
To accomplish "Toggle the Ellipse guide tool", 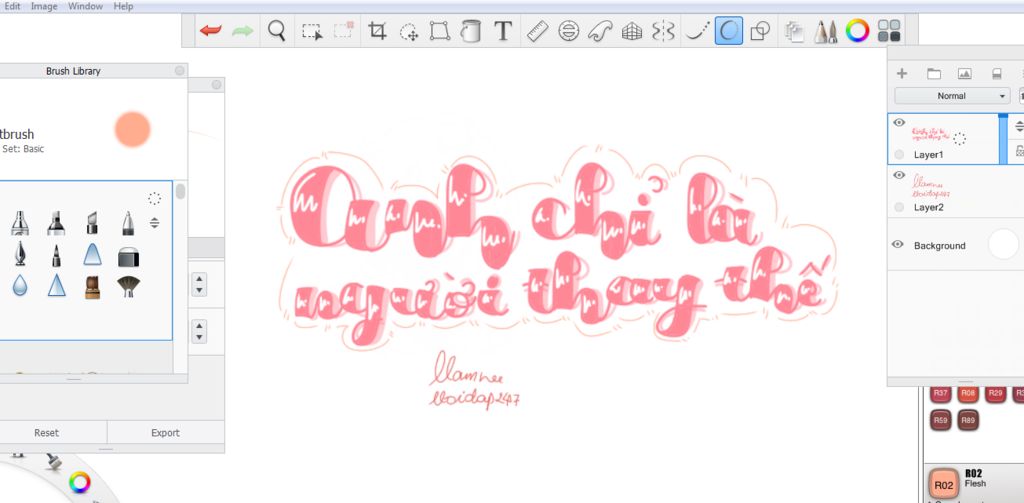I will 569,31.
